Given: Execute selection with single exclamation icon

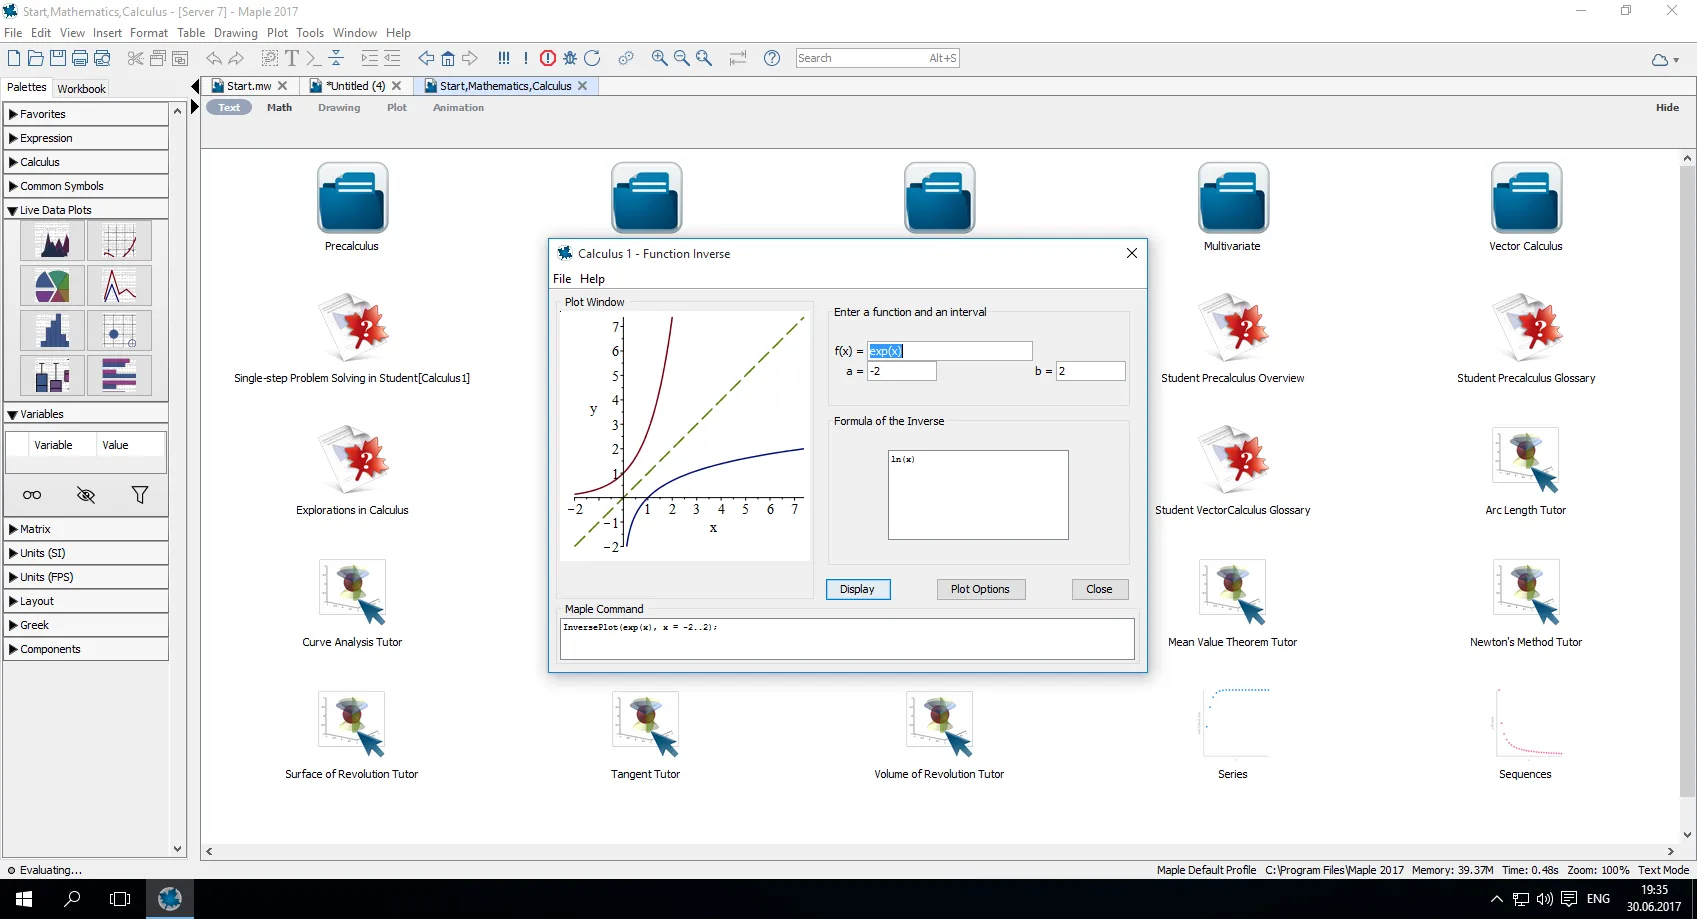Looking at the screenshot, I should [x=526, y=58].
